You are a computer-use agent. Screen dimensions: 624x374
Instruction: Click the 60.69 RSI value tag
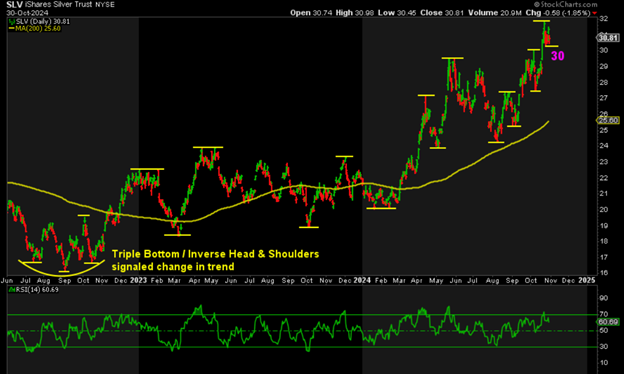[608, 322]
